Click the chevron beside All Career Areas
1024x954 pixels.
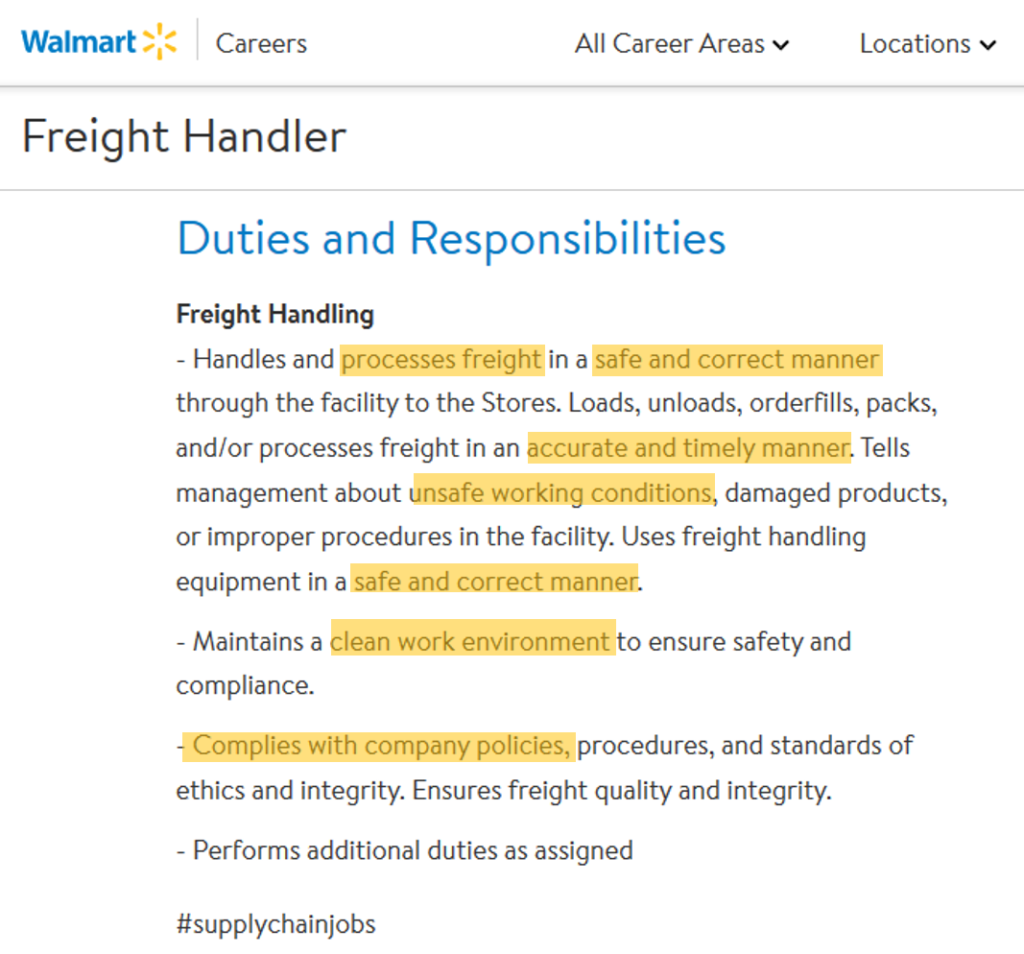click(780, 45)
